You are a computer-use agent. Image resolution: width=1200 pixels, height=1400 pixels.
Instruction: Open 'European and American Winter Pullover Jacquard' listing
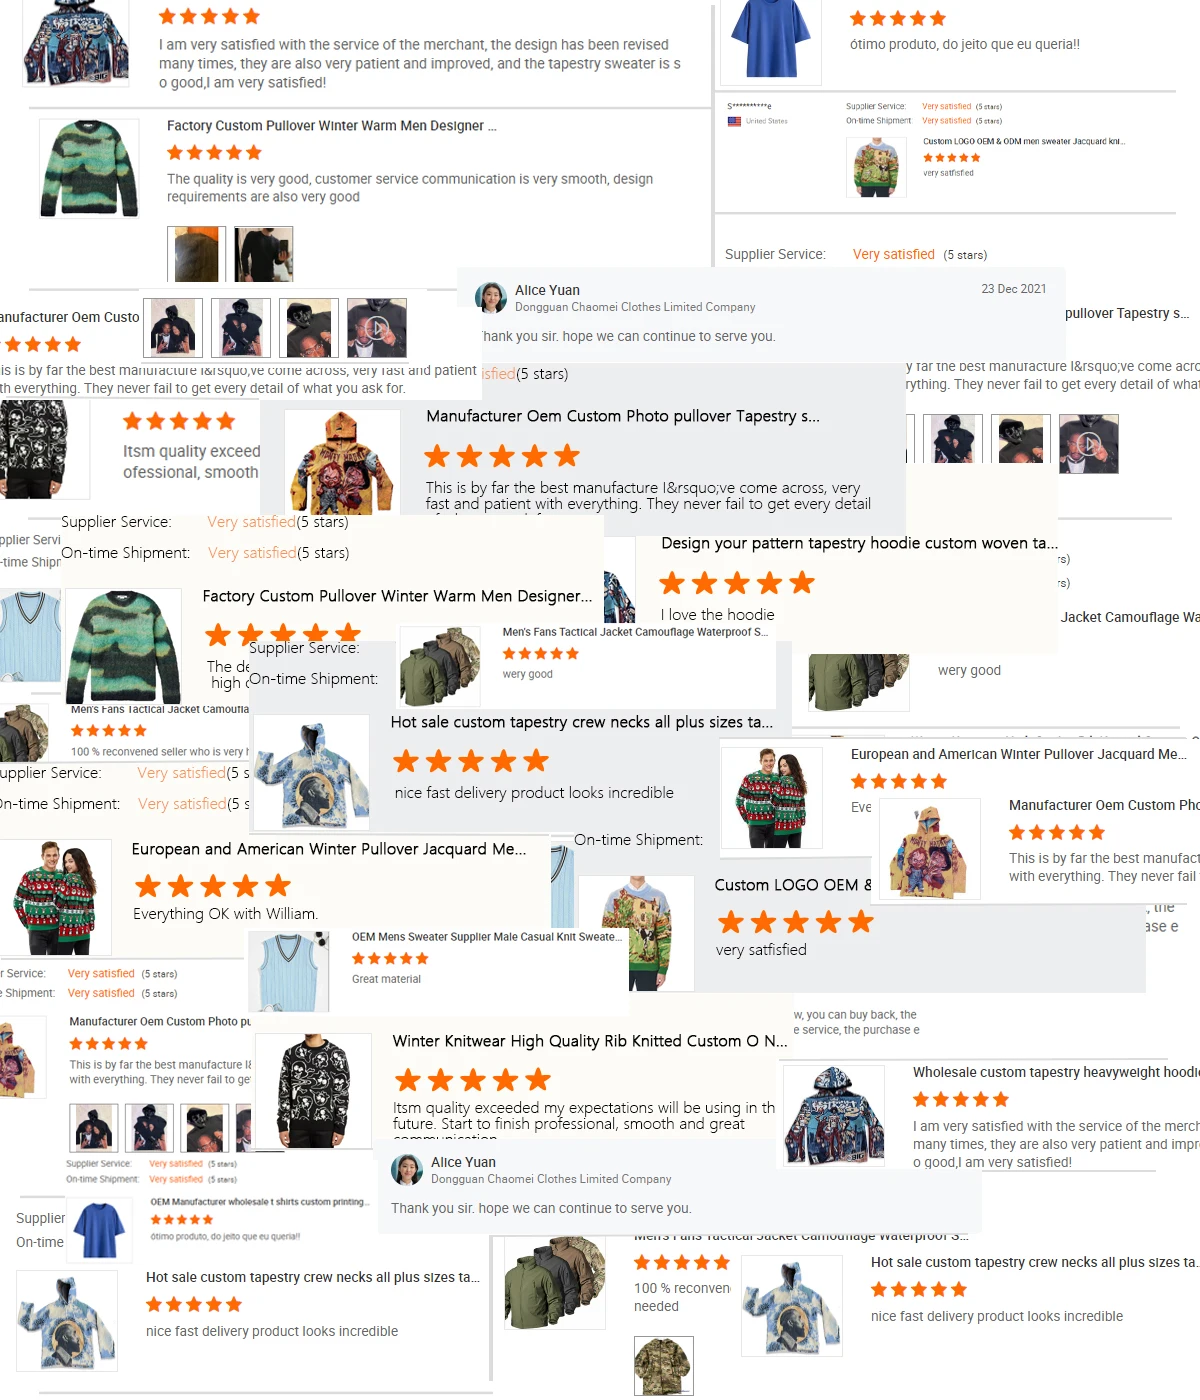pos(329,849)
